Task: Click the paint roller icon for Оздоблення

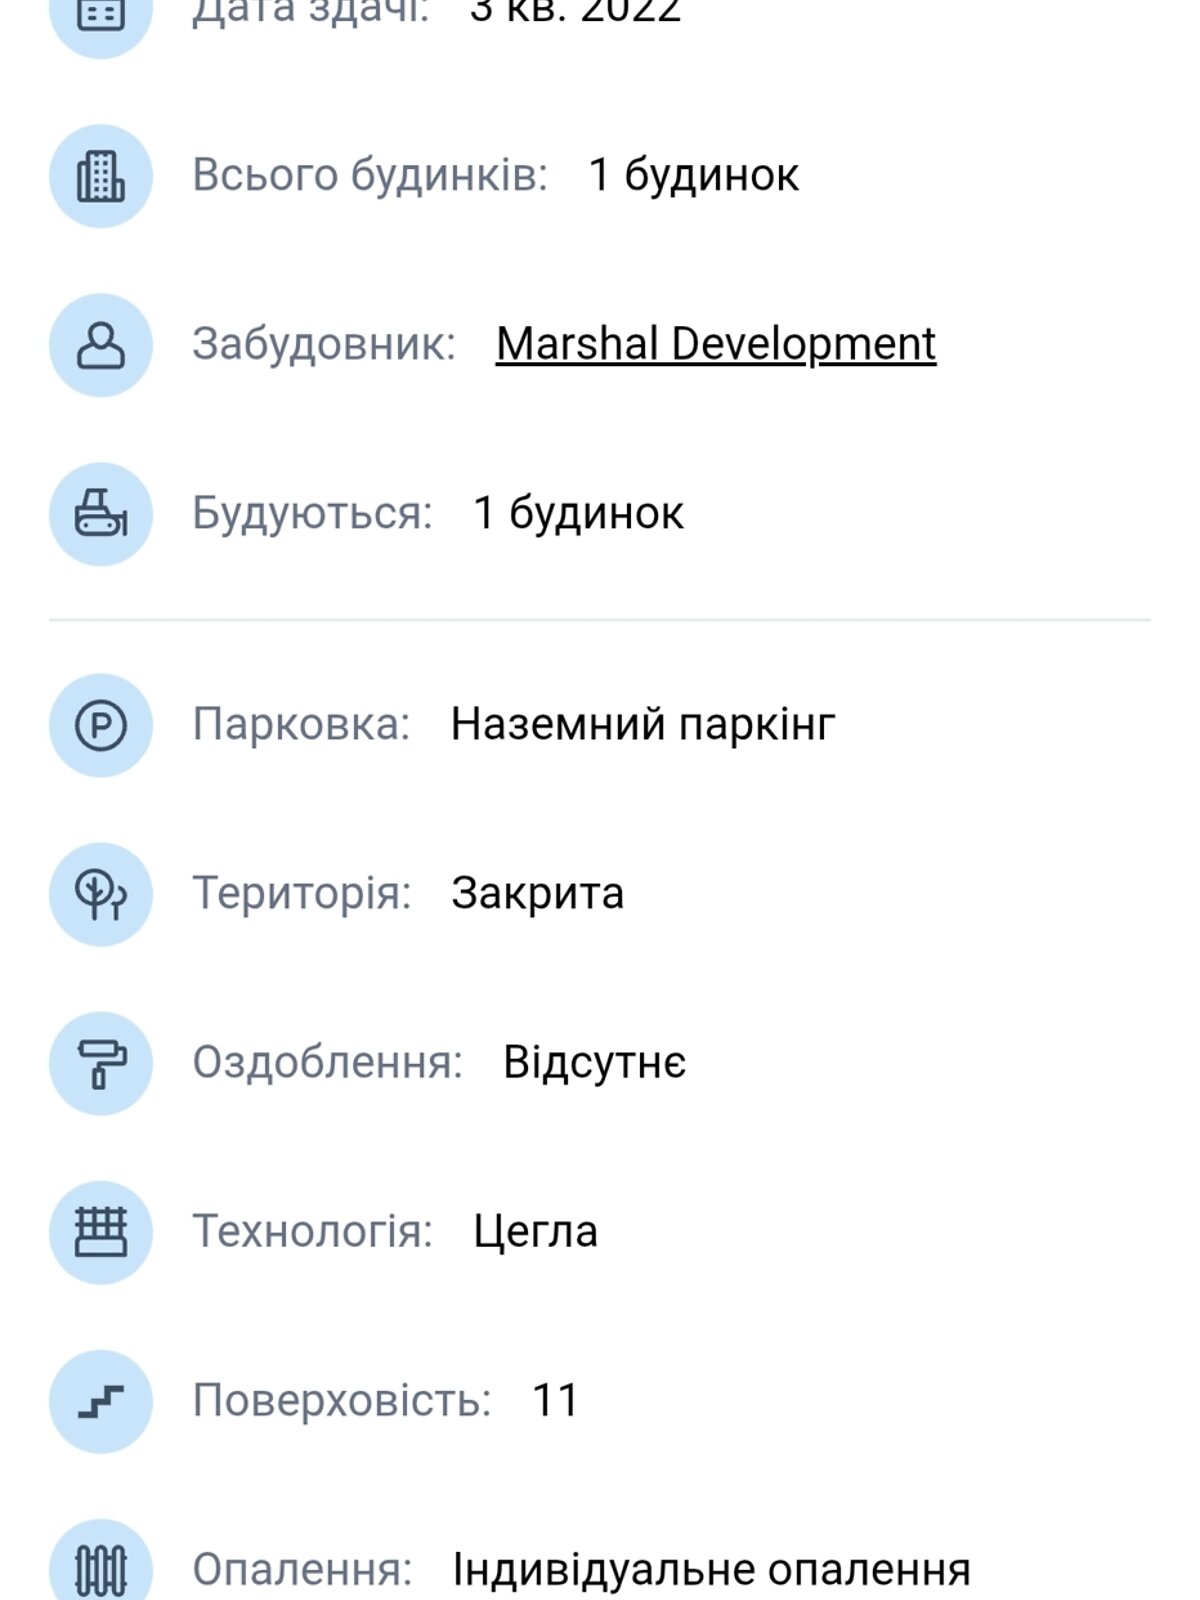Action: pos(99,1063)
